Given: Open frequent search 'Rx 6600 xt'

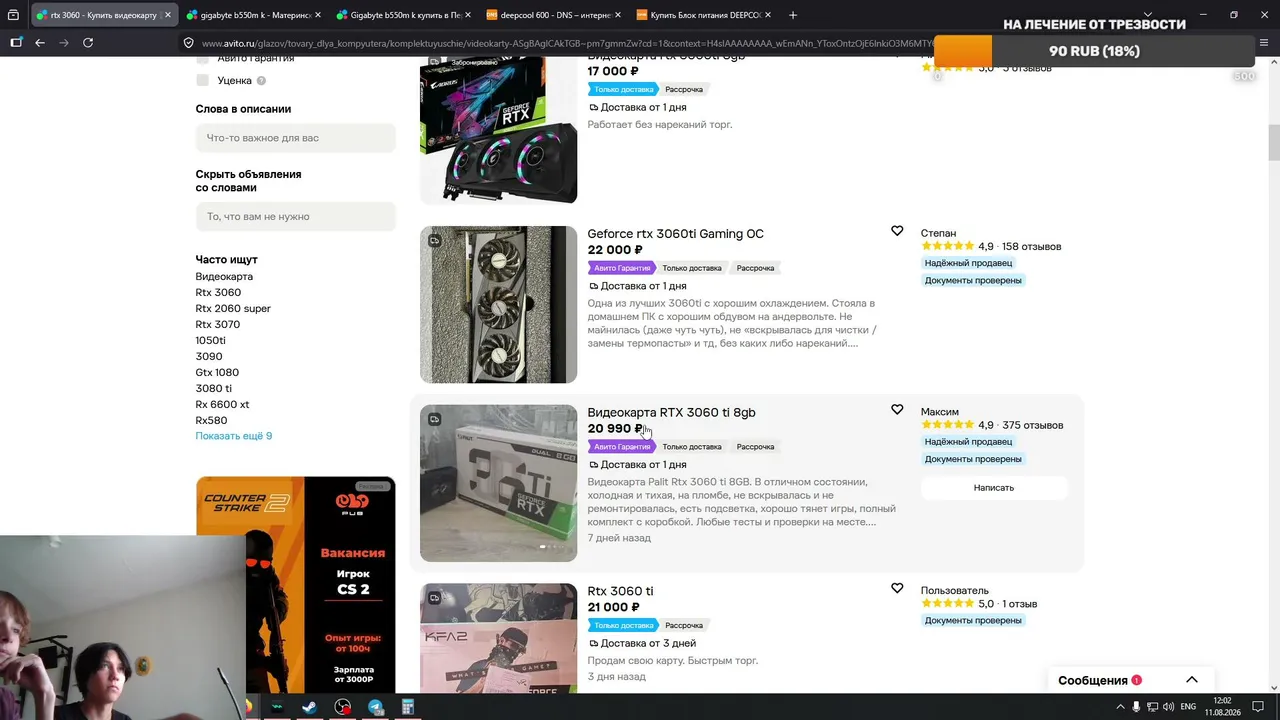Looking at the screenshot, I should (222, 404).
